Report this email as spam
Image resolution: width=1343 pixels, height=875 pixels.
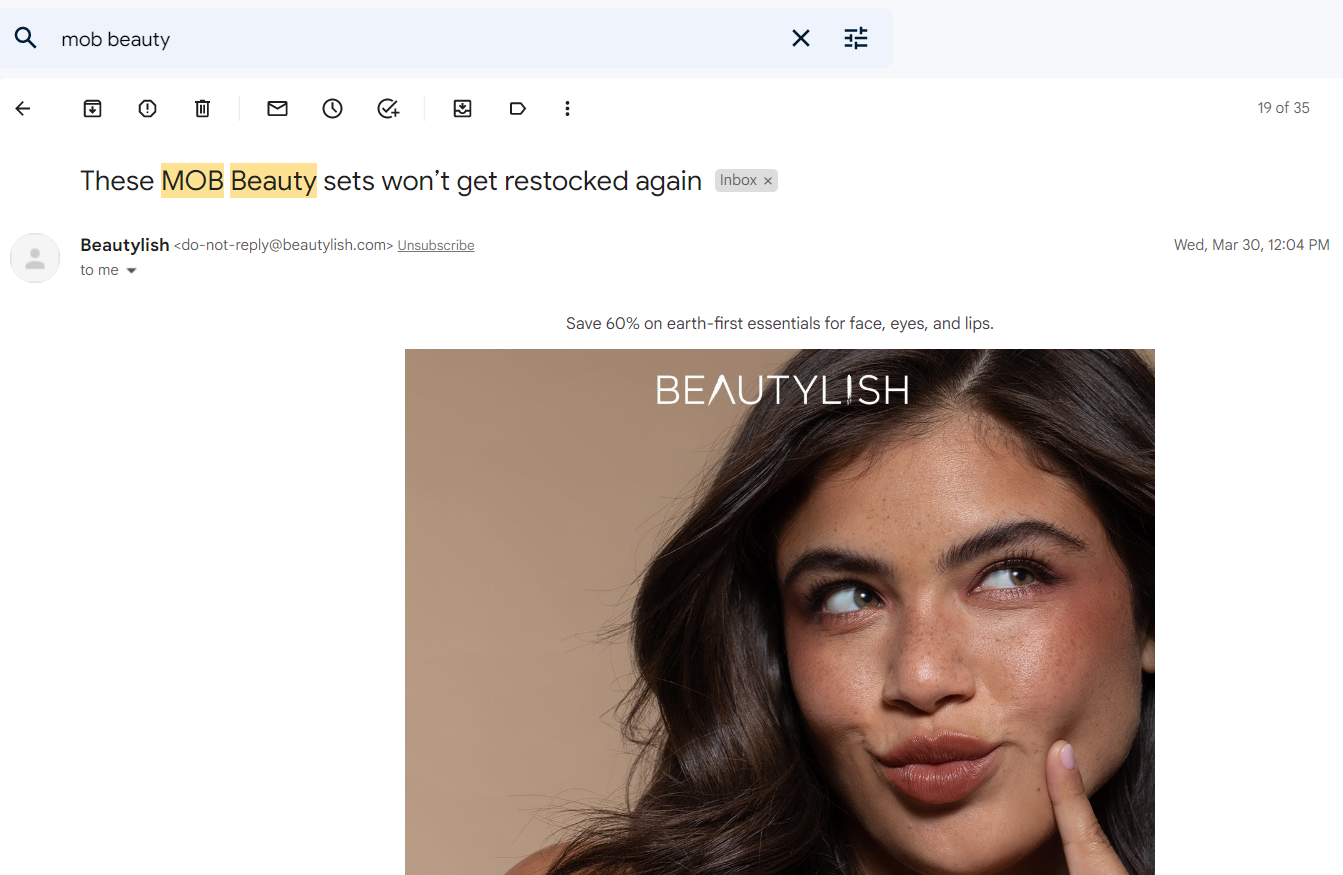pyautogui.click(x=147, y=108)
